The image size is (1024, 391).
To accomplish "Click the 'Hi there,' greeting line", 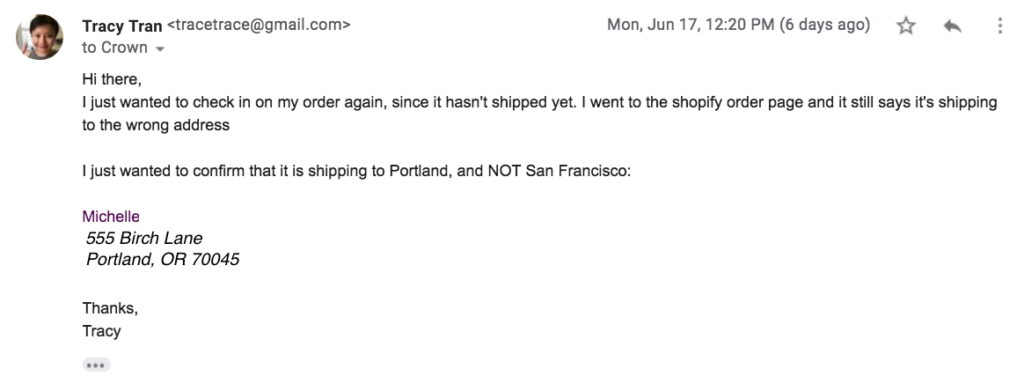I will tap(112, 80).
